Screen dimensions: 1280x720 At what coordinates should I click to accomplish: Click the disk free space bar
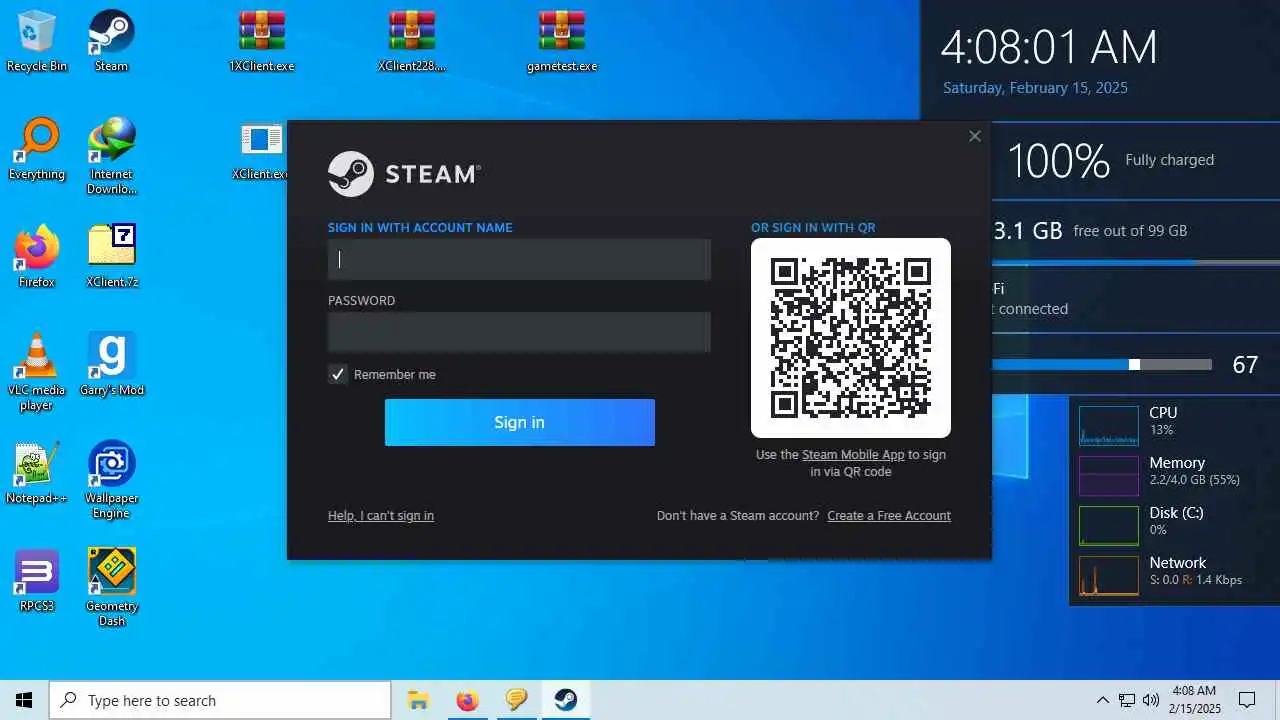[1136, 262]
